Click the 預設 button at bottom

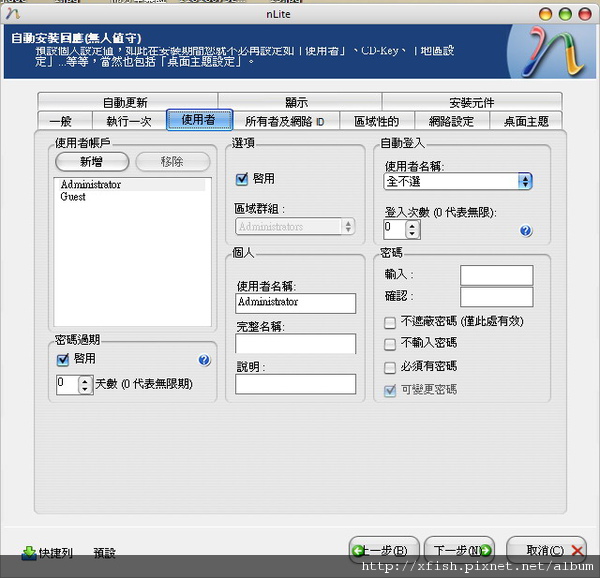(104, 553)
